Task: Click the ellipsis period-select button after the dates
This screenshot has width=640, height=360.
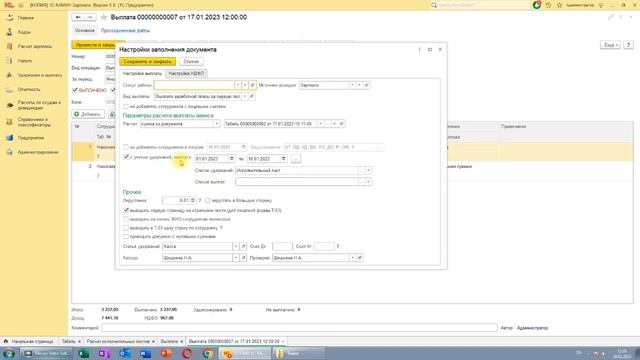Action: (x=296, y=158)
